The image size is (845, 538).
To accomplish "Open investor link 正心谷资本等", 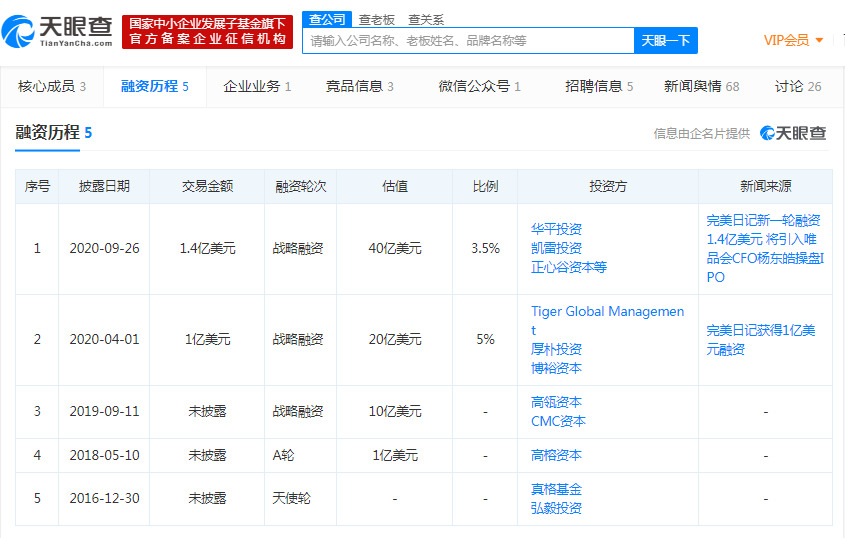I will point(569,267).
